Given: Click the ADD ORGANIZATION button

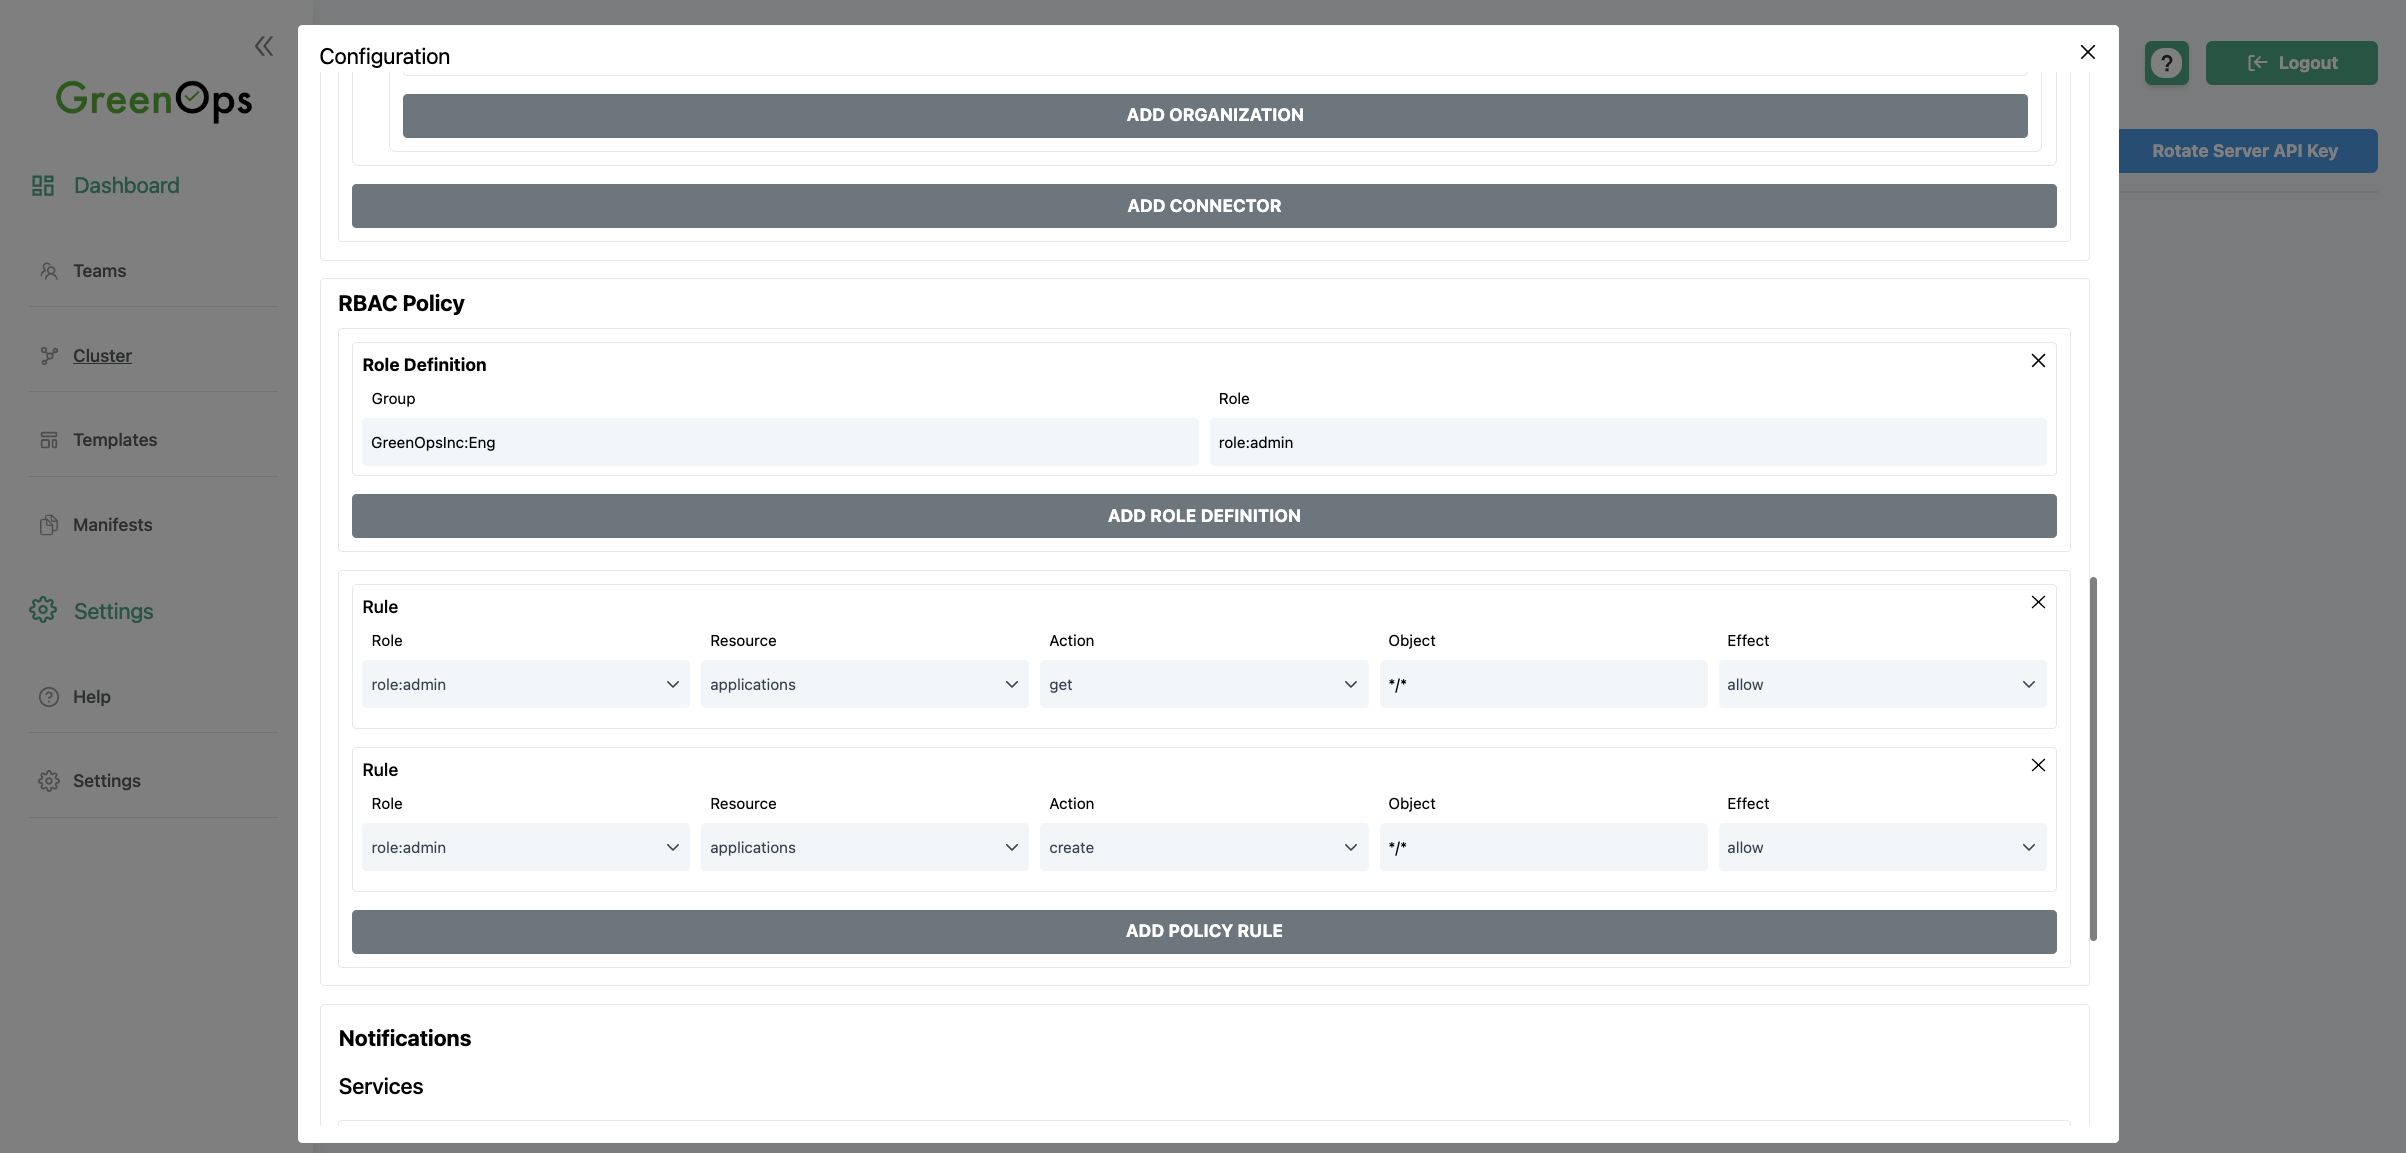Looking at the screenshot, I should point(1215,116).
